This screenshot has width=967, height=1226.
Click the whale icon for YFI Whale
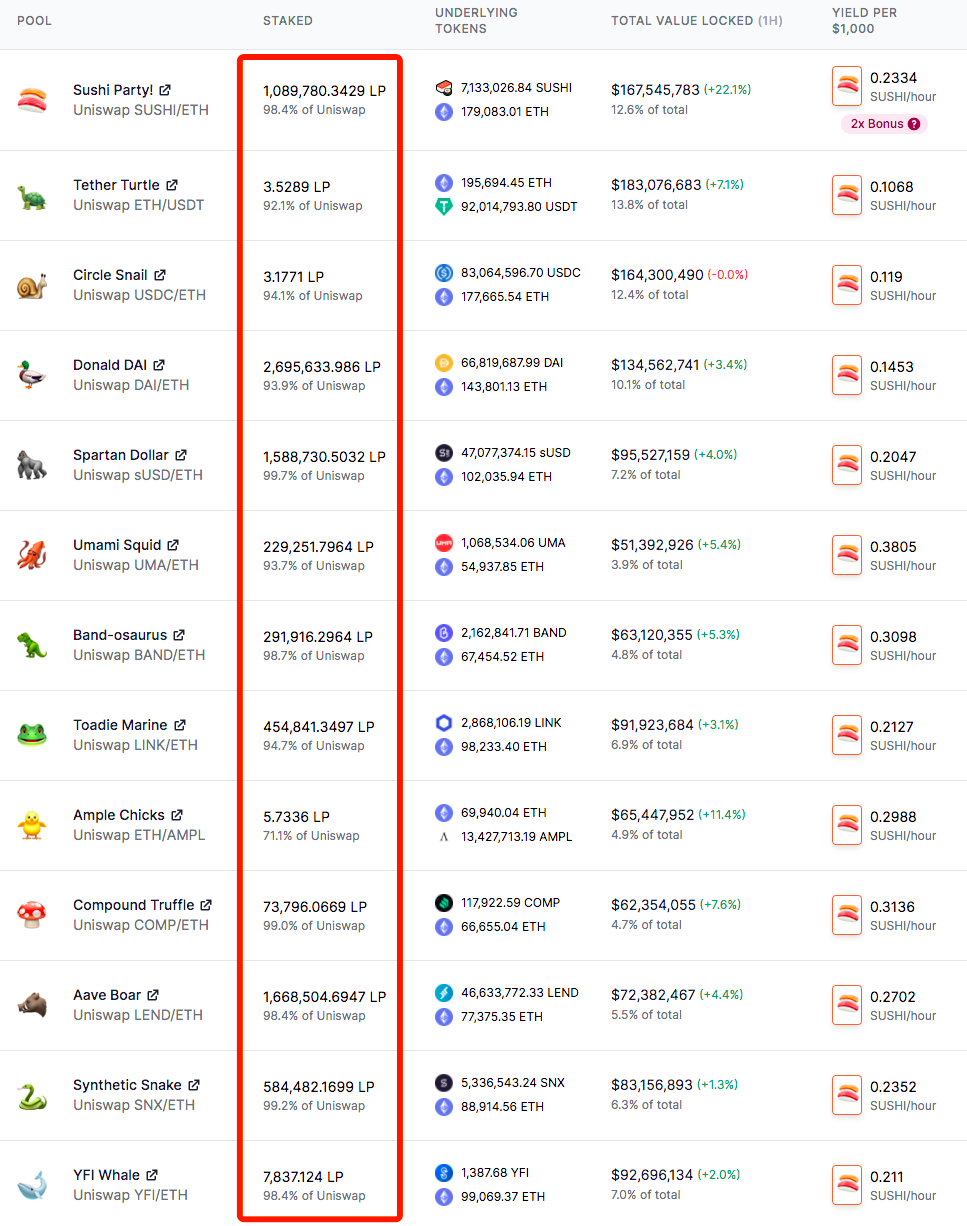[31, 1185]
